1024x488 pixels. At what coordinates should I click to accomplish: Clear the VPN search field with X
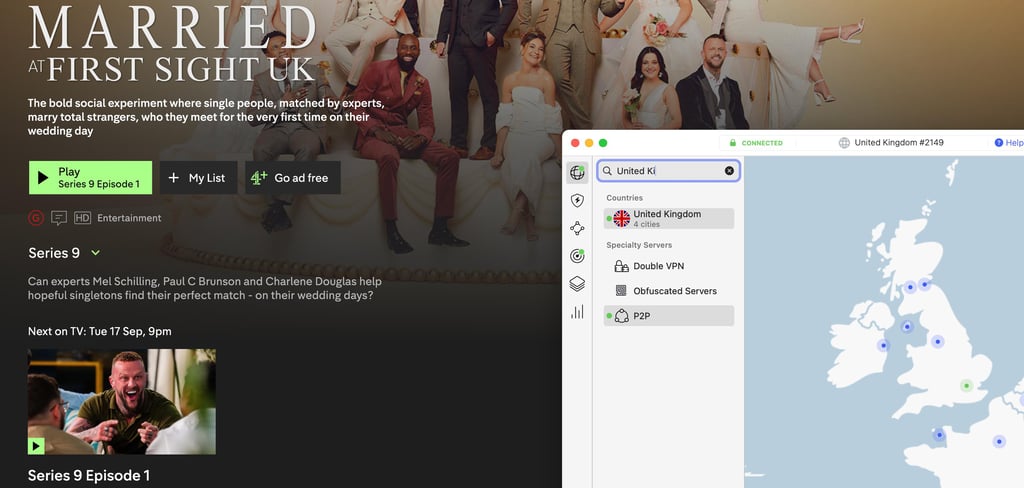point(729,171)
